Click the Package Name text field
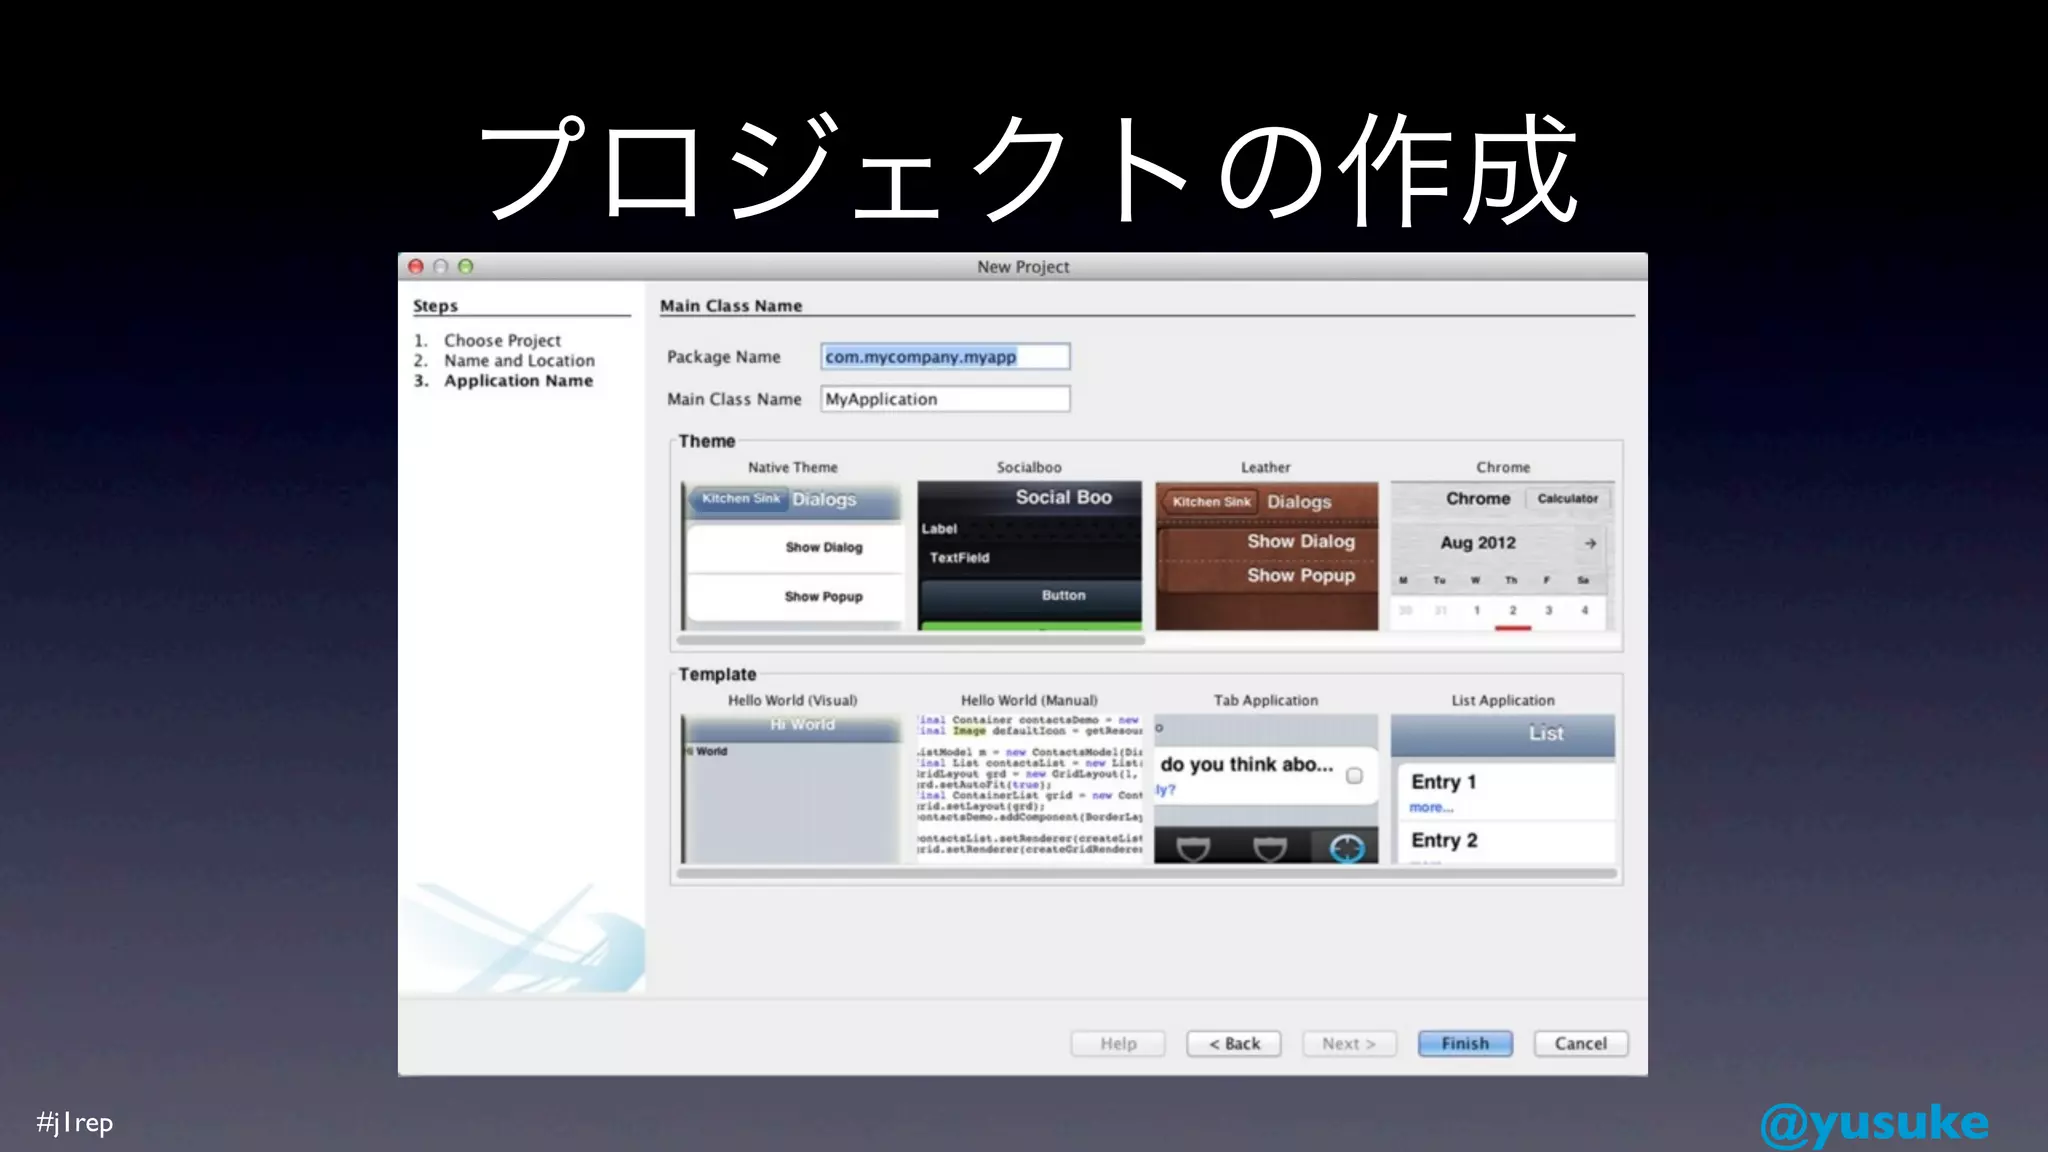2048x1152 pixels. (x=944, y=357)
